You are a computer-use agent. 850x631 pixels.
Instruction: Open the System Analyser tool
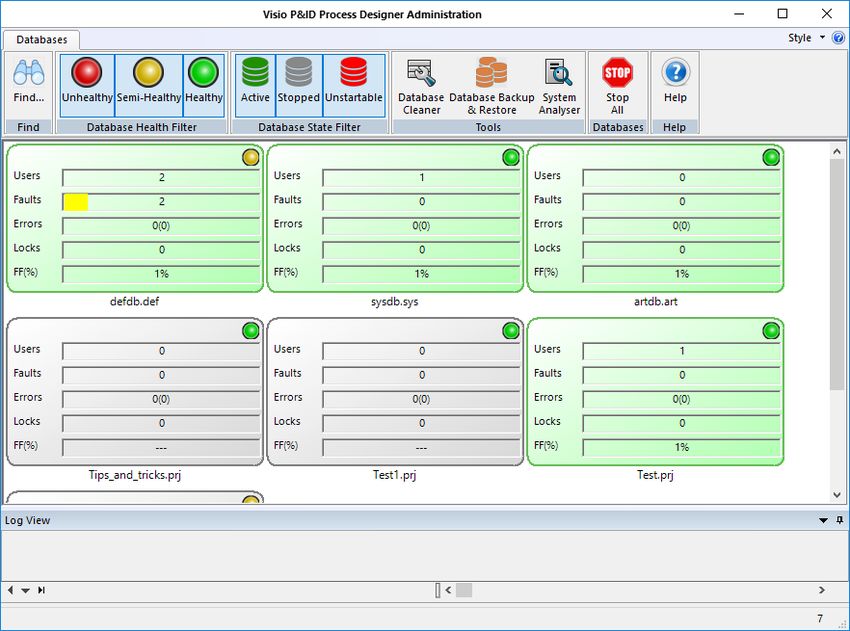click(x=559, y=87)
